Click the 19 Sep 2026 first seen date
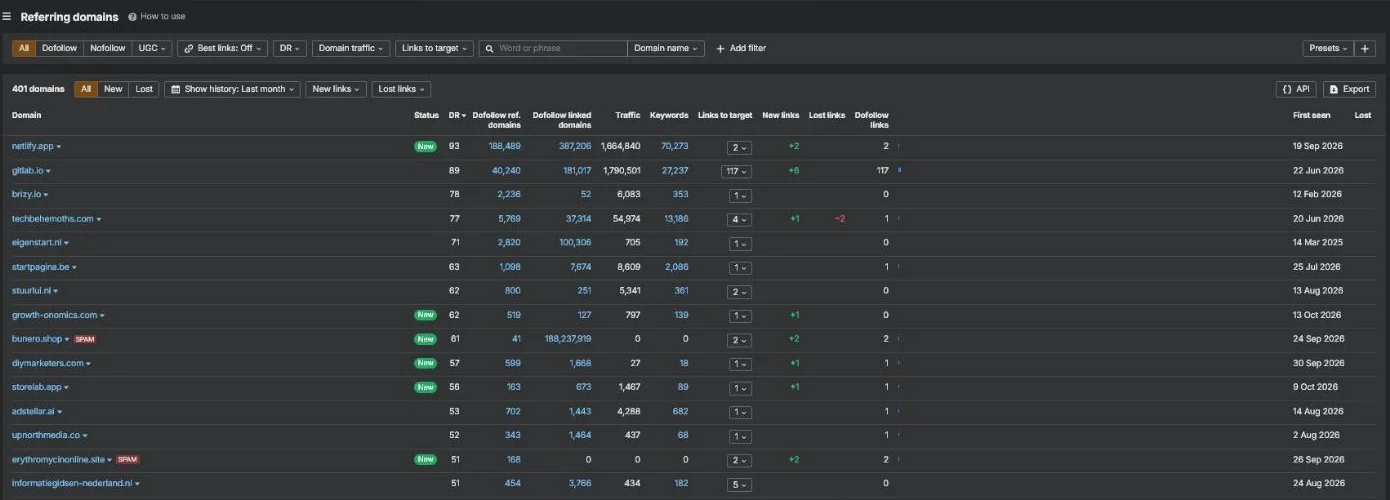 1318,146
